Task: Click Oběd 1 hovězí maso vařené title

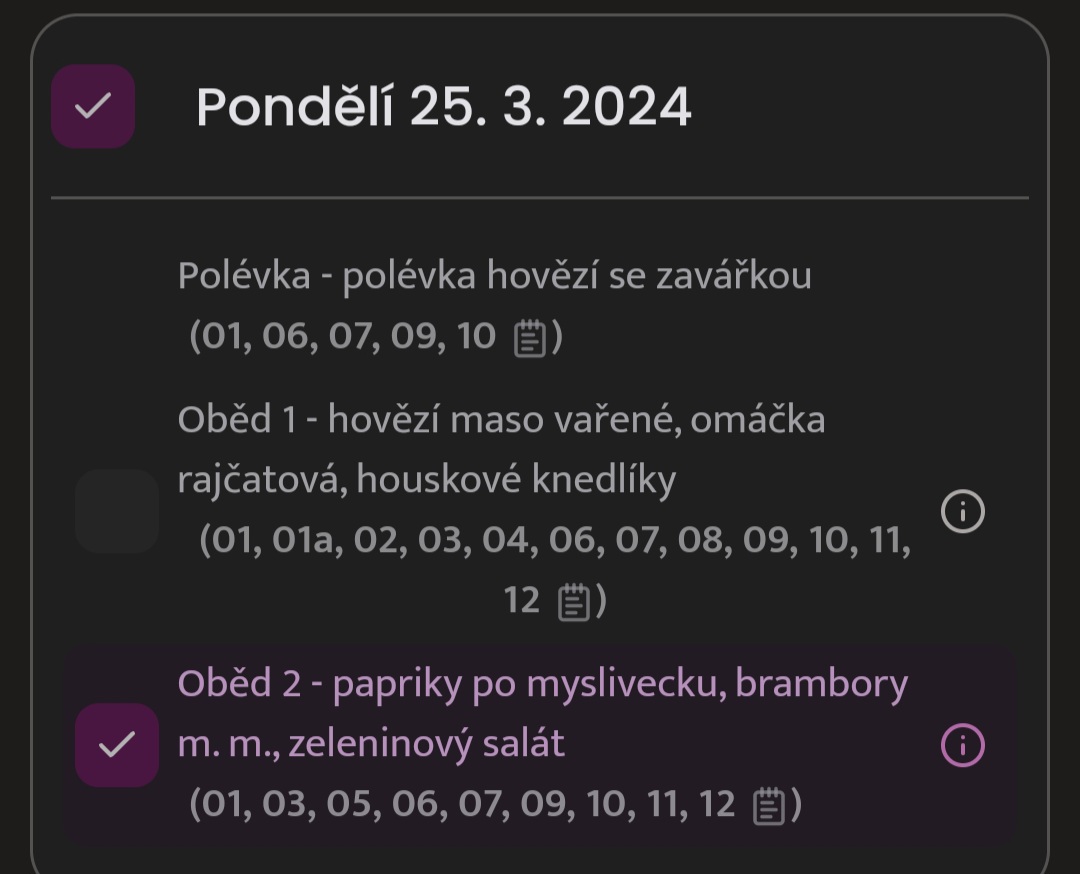Action: tap(501, 450)
